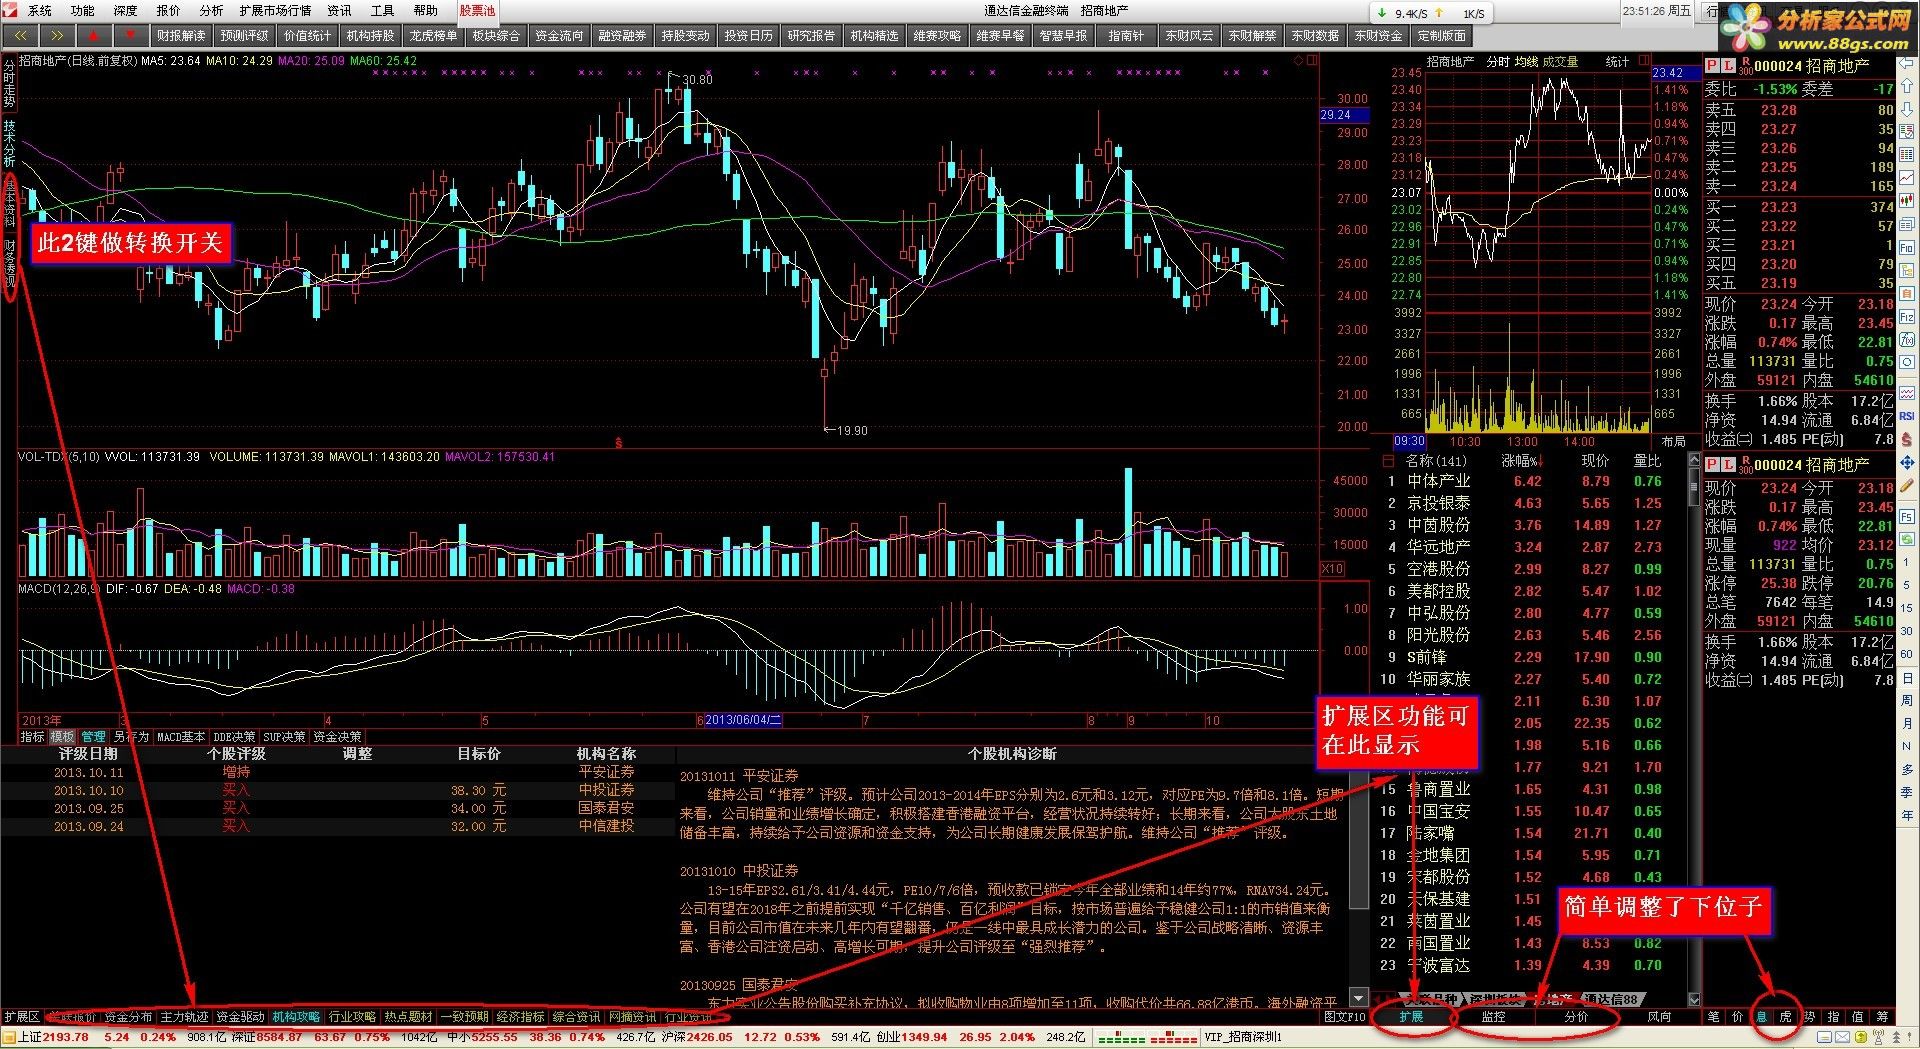
Task: Click the RSI indicator sidebar icon
Action: [1907, 416]
